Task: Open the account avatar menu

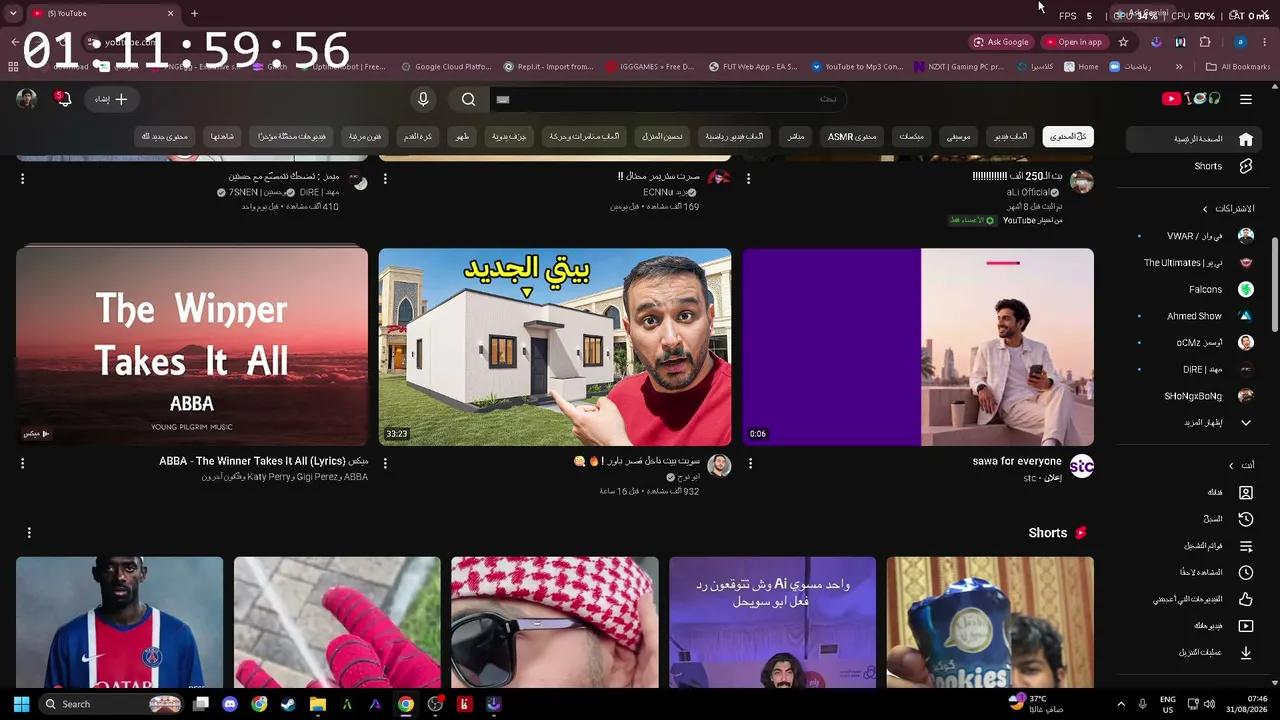Action: click(27, 99)
